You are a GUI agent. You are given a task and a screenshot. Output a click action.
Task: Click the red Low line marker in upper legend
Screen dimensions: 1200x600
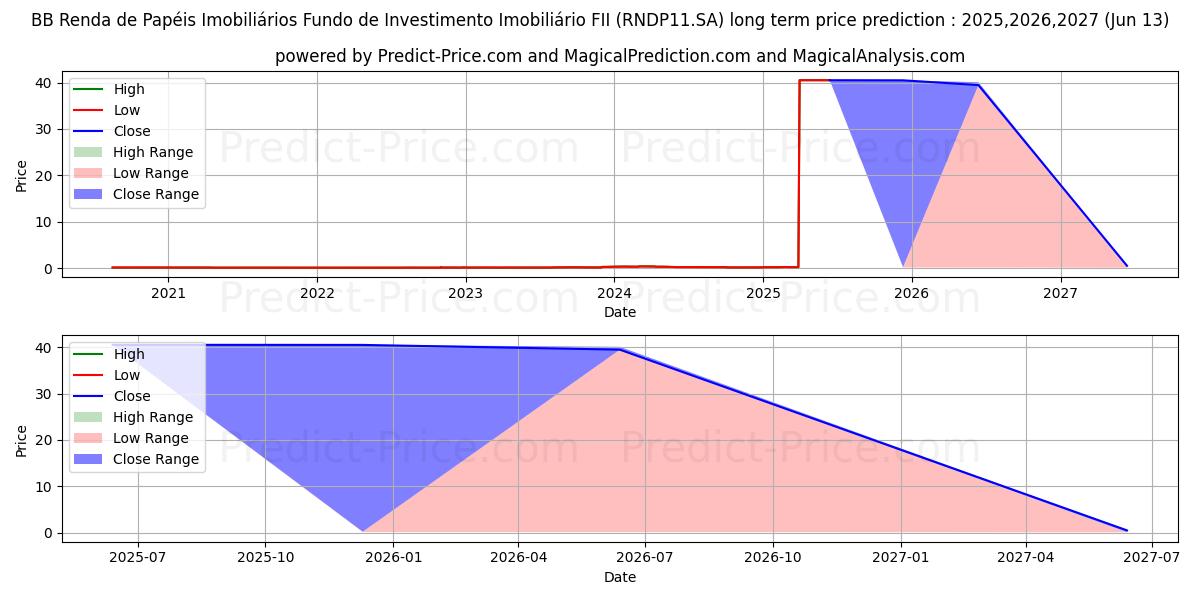(x=91, y=111)
